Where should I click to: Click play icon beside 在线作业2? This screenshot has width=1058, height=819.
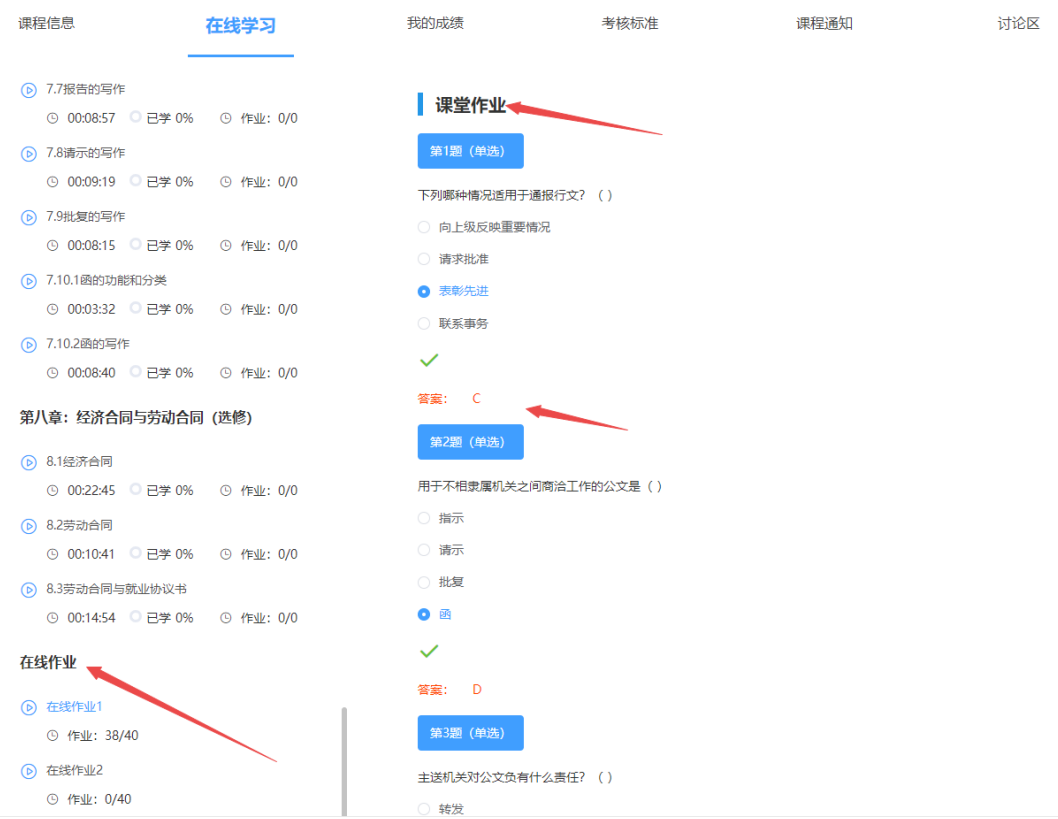tap(28, 771)
